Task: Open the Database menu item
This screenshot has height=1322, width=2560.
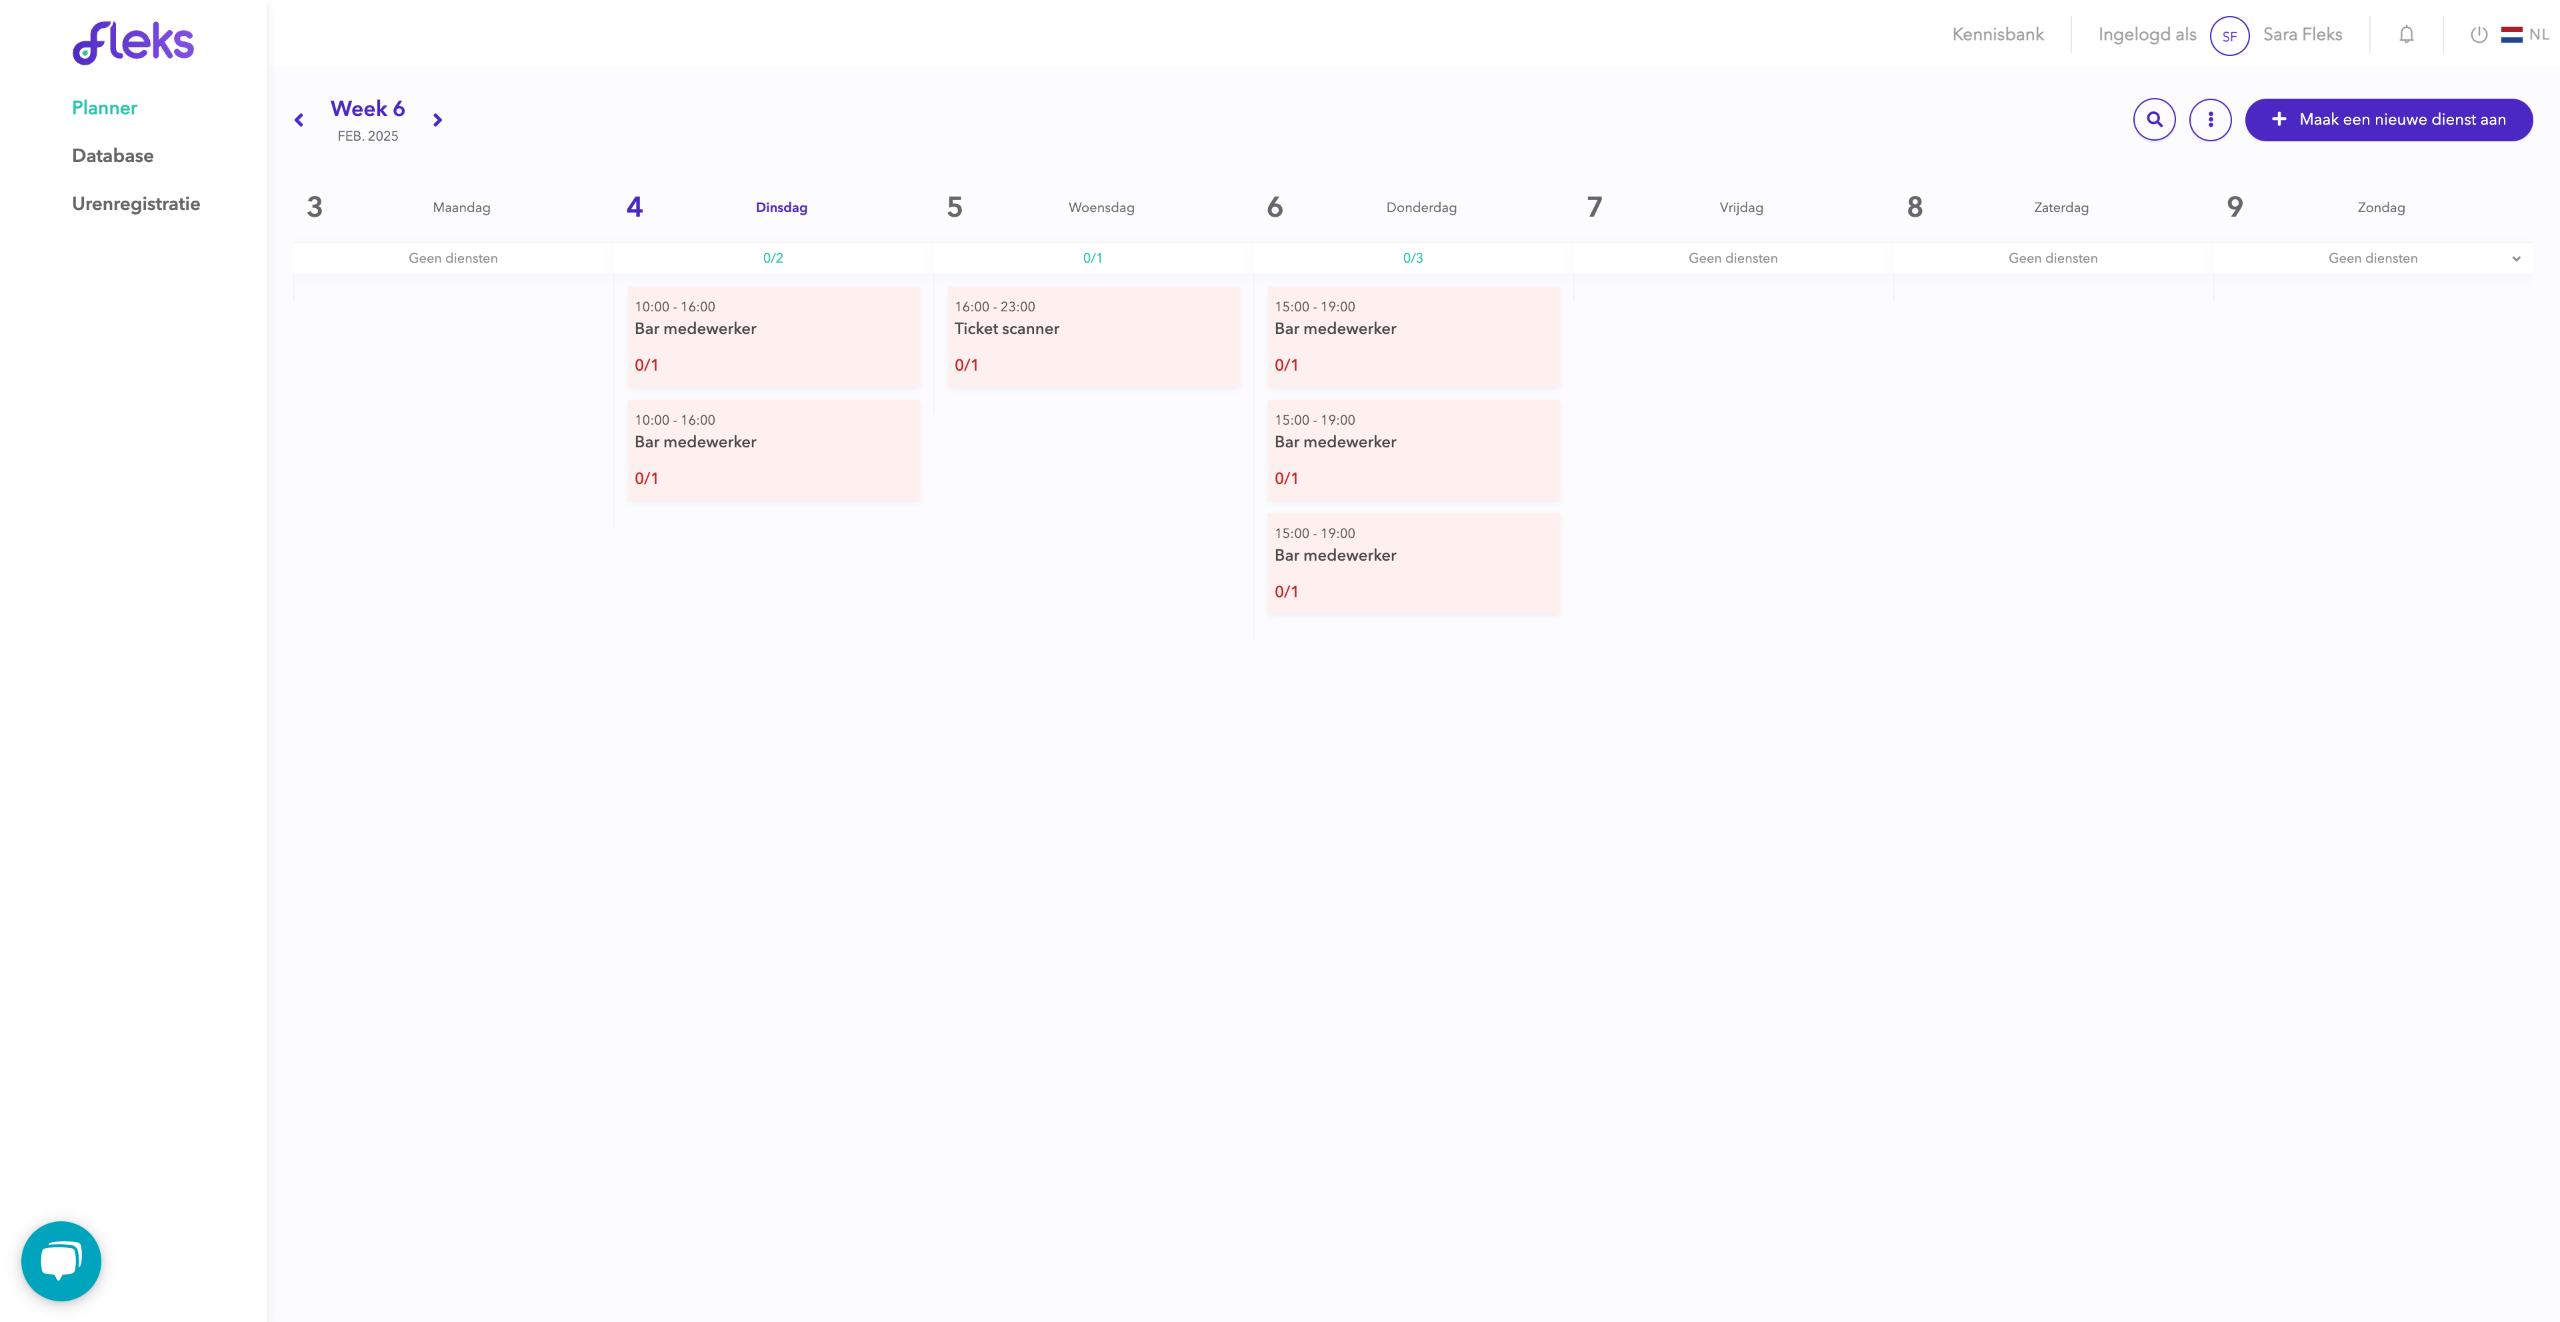Action: coord(112,156)
